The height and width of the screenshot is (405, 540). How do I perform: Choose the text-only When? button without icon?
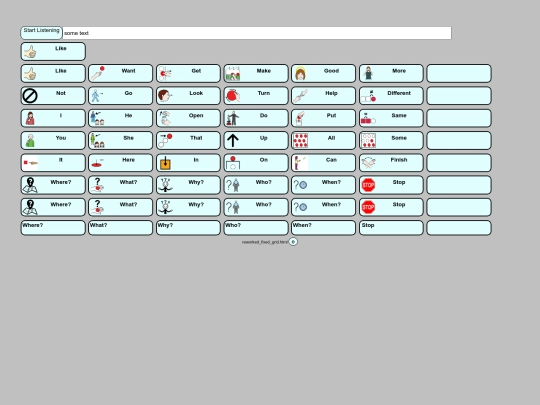coord(323,228)
